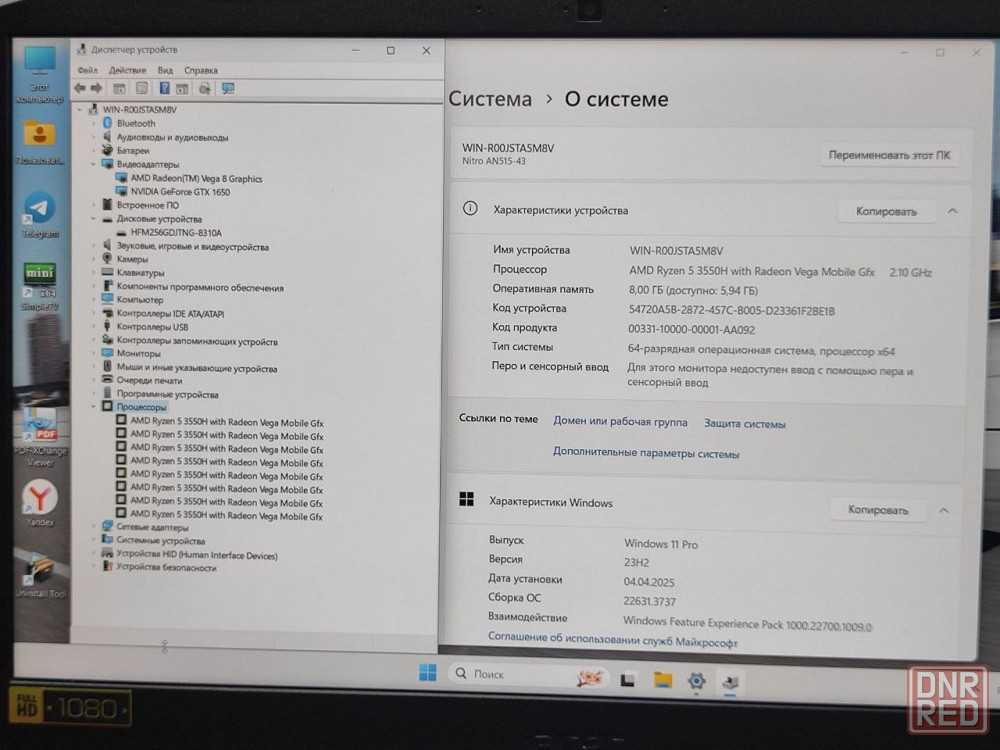
Task: Click the taskbar Поиск search field
Action: tap(527, 675)
